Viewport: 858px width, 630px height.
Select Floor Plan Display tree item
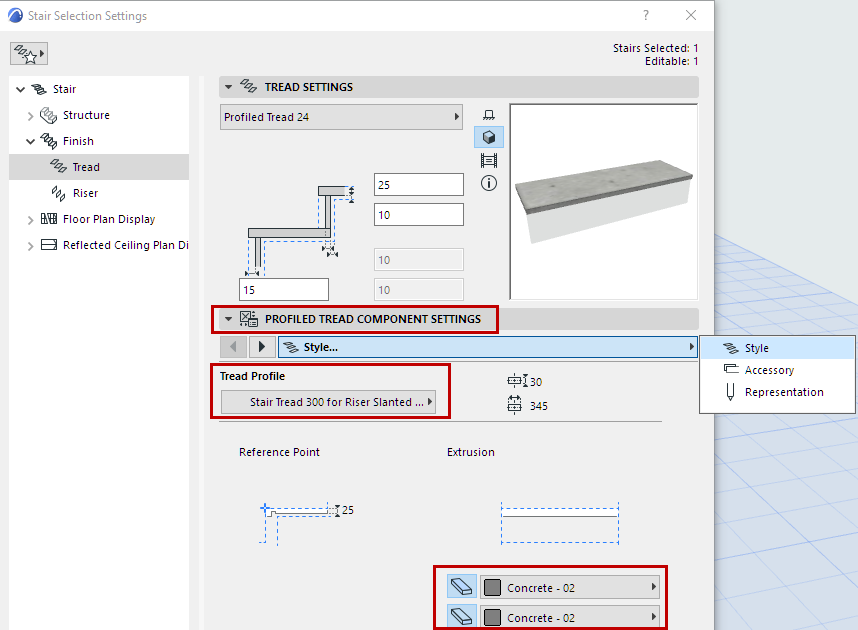click(109, 219)
